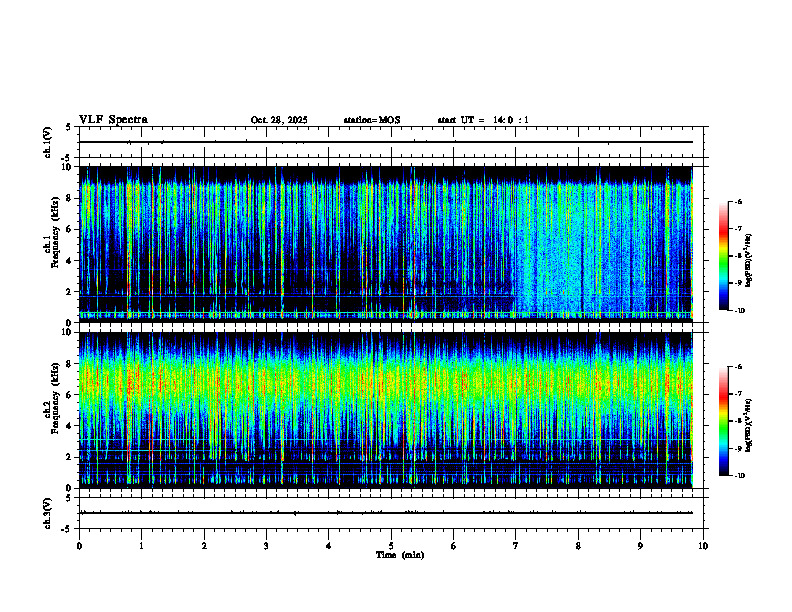Image resolution: width=792 pixels, height=612 pixels.
Task: Click the '-10' label on ch.2 color scale
Action: coord(739,476)
